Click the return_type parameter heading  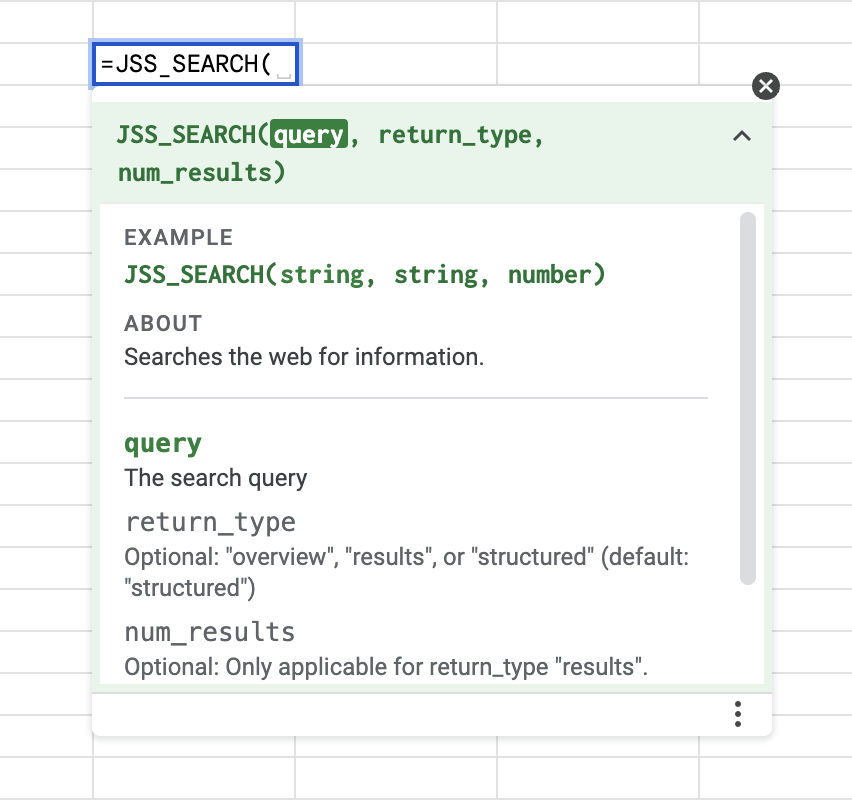click(210, 522)
